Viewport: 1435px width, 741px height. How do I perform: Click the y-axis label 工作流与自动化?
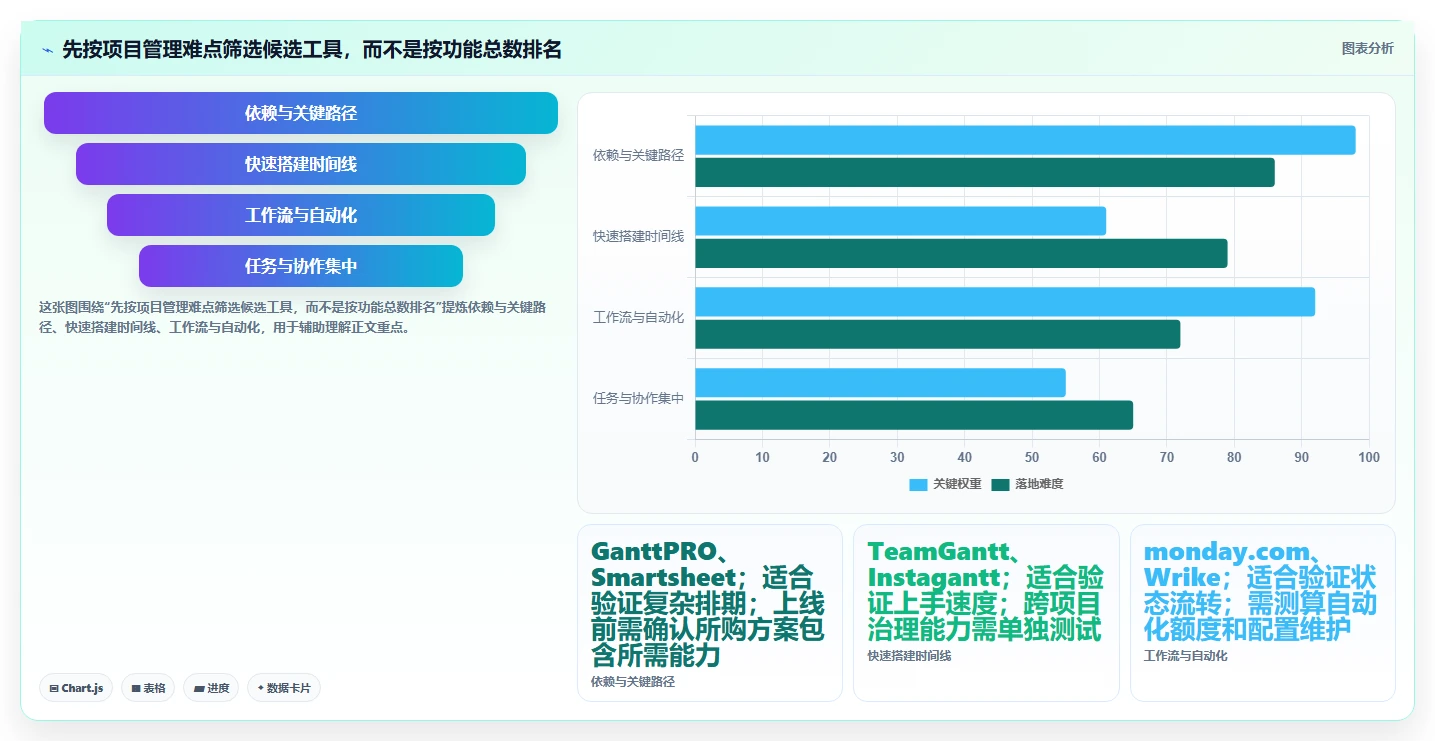pos(638,317)
